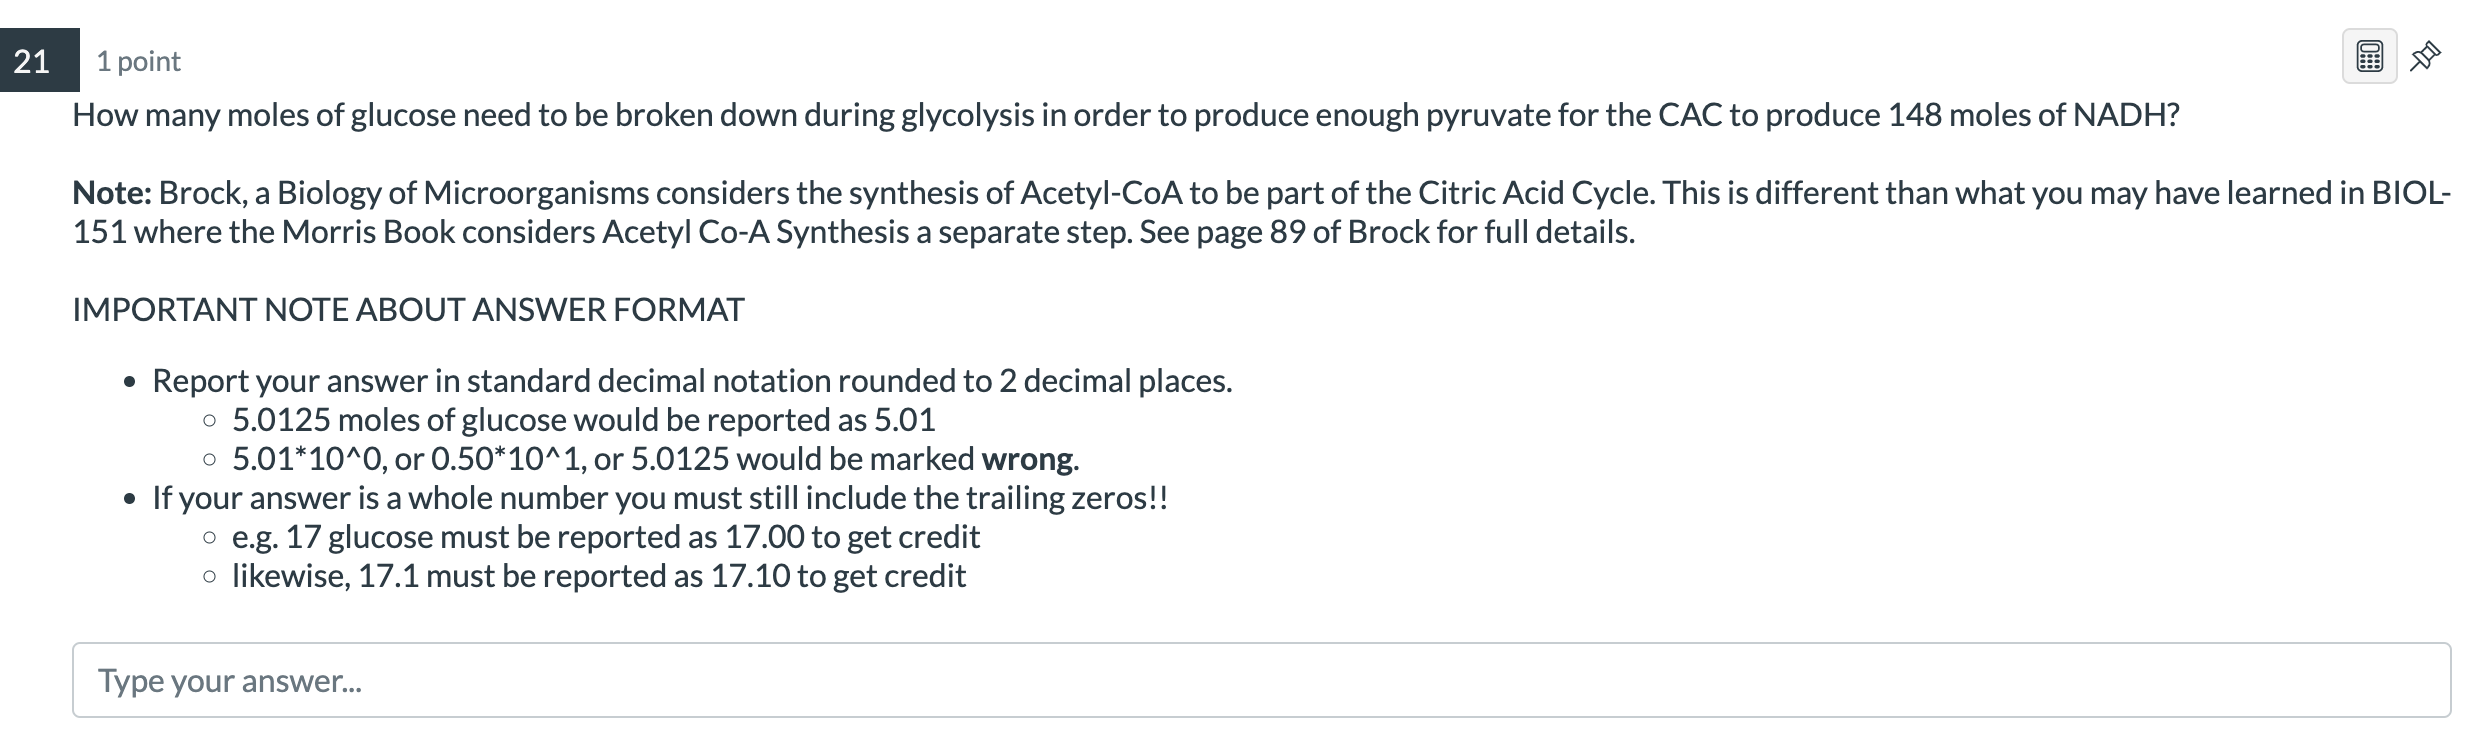Click inside the 'Type your answer...' field
2470x746 pixels.
[1261, 680]
